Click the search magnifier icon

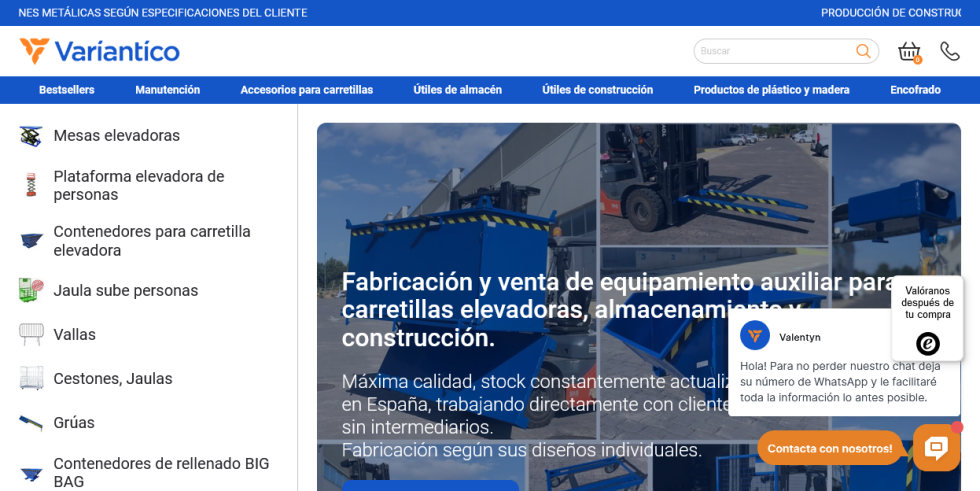863,51
